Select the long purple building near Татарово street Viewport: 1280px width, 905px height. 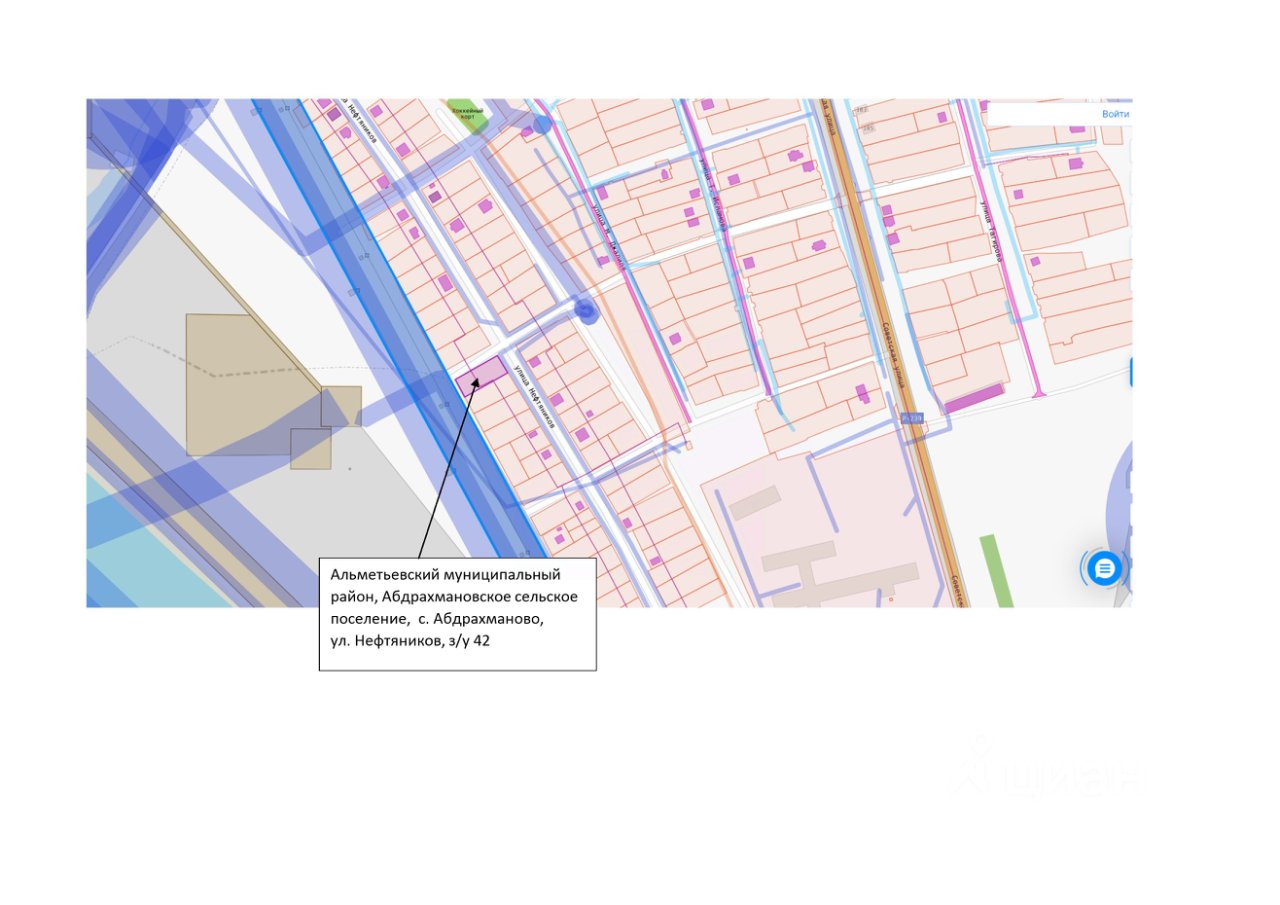click(974, 398)
